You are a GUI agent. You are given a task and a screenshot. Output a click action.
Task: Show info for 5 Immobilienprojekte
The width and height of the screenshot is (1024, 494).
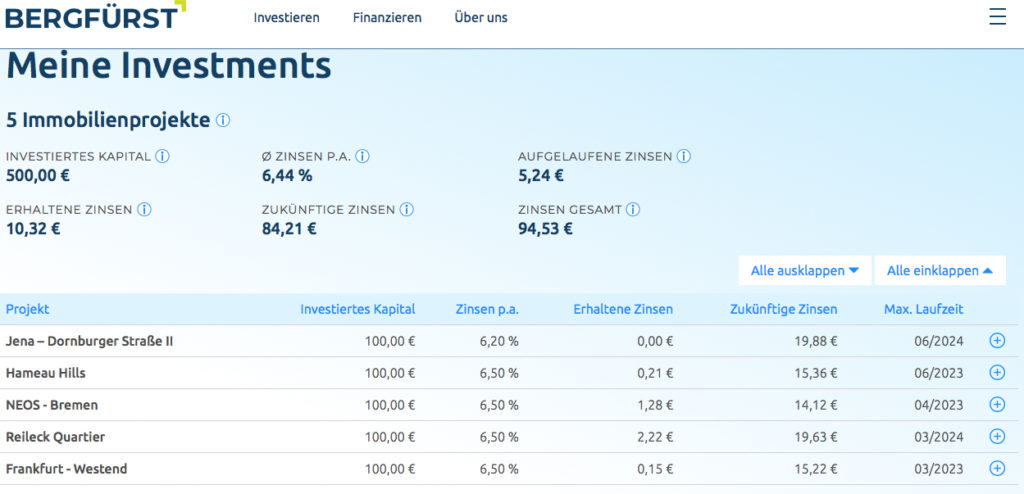point(223,121)
